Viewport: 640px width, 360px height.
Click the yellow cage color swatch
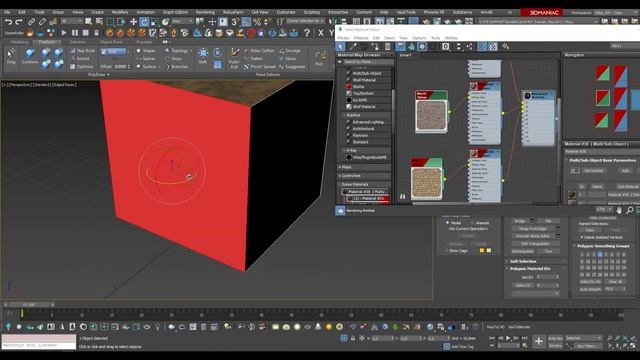point(489,251)
